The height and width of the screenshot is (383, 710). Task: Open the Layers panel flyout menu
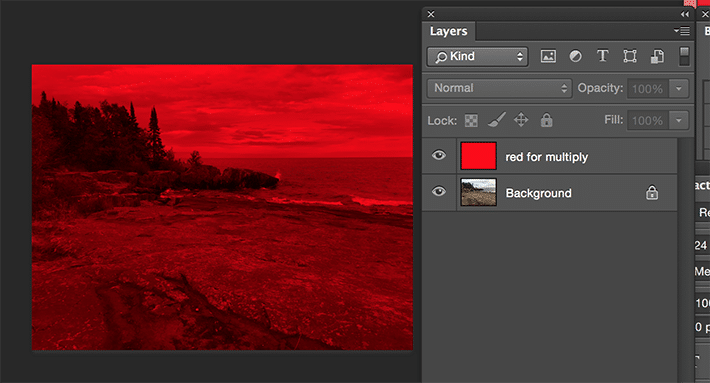(x=682, y=31)
